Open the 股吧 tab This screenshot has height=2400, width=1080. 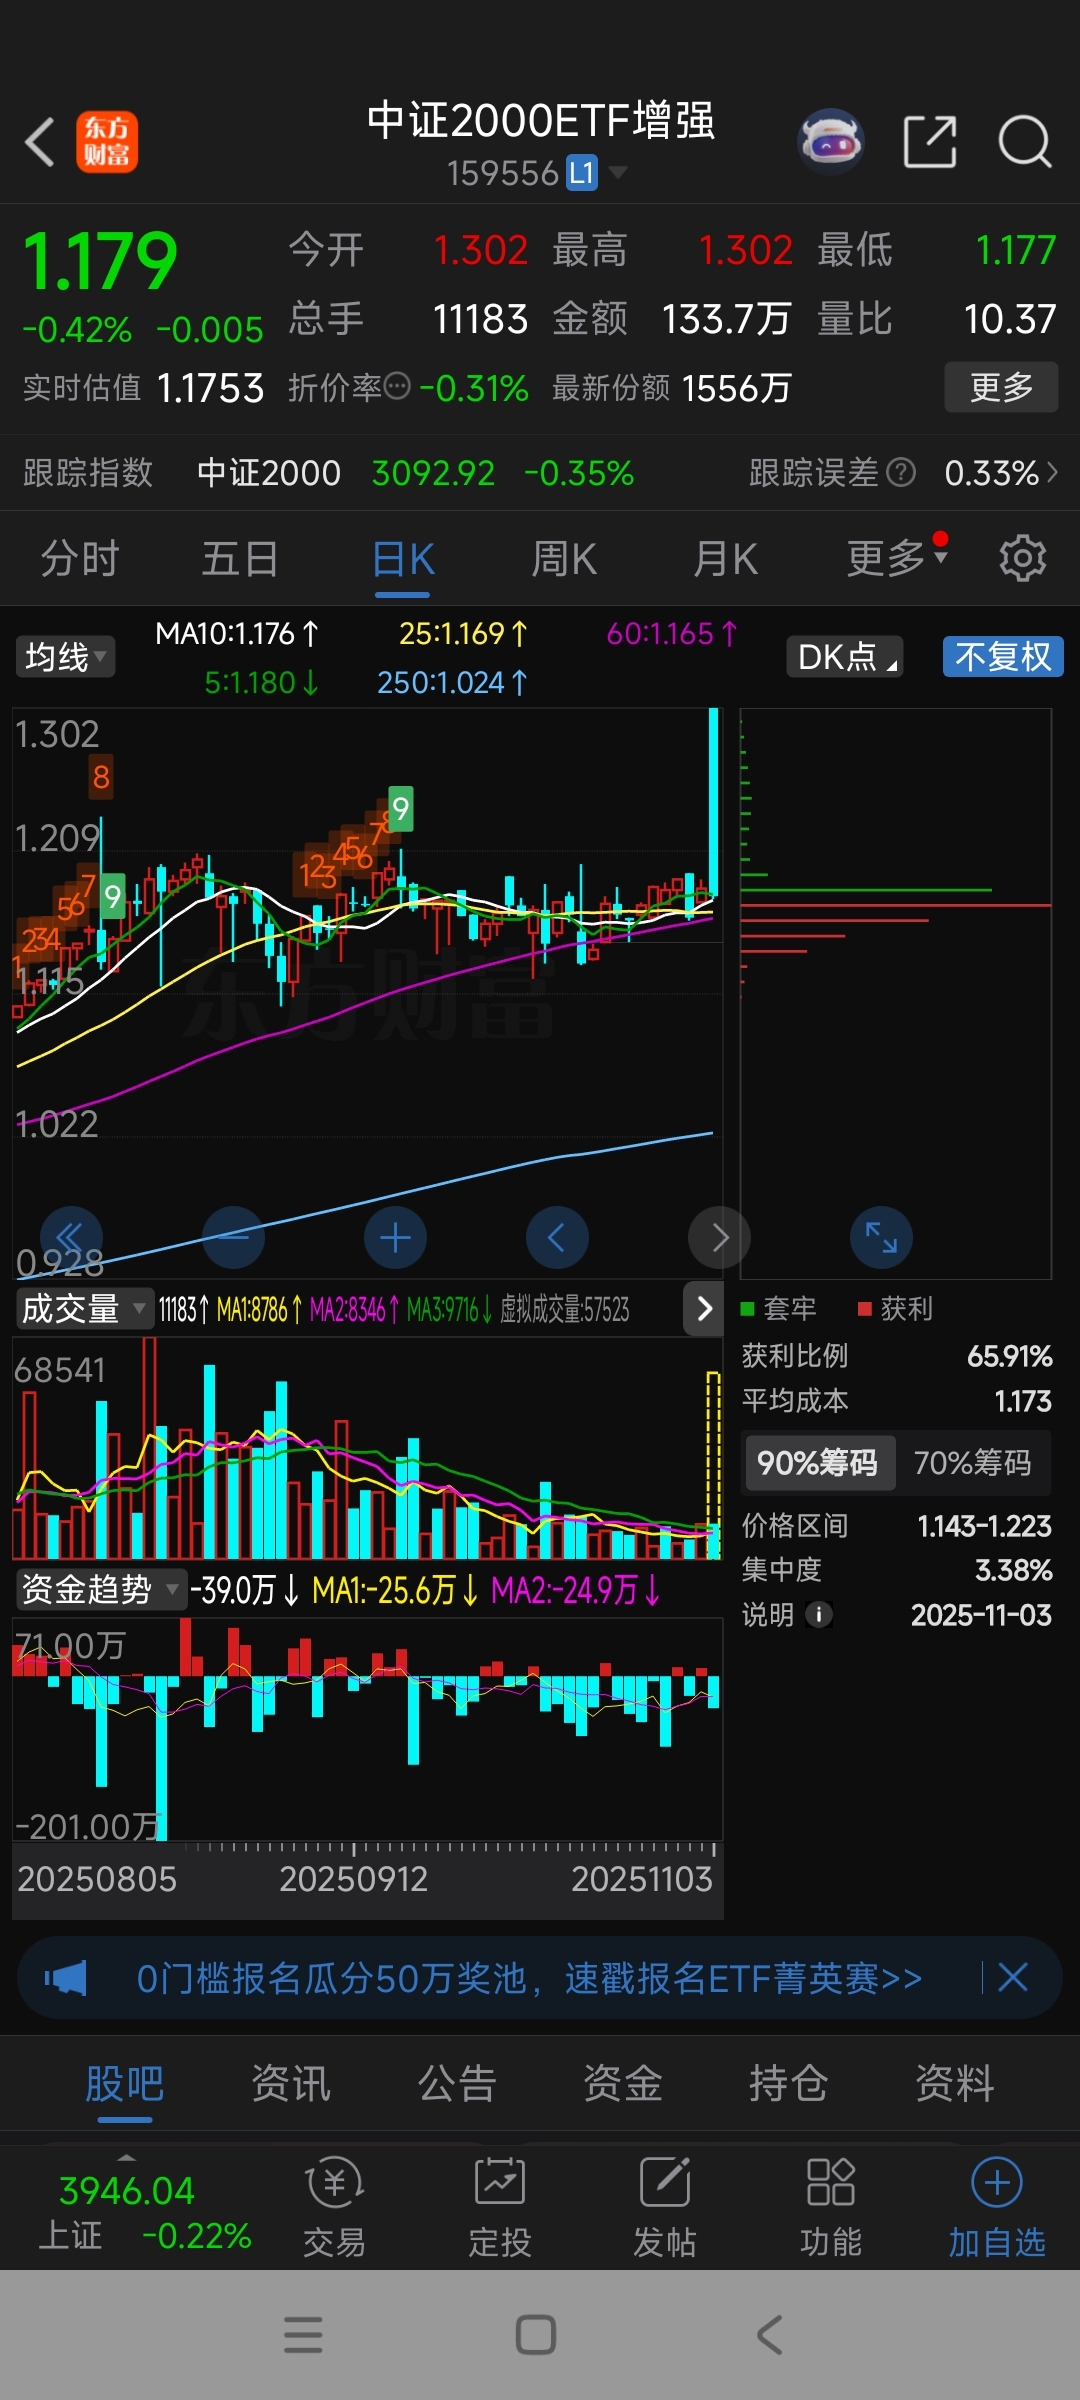click(125, 2084)
